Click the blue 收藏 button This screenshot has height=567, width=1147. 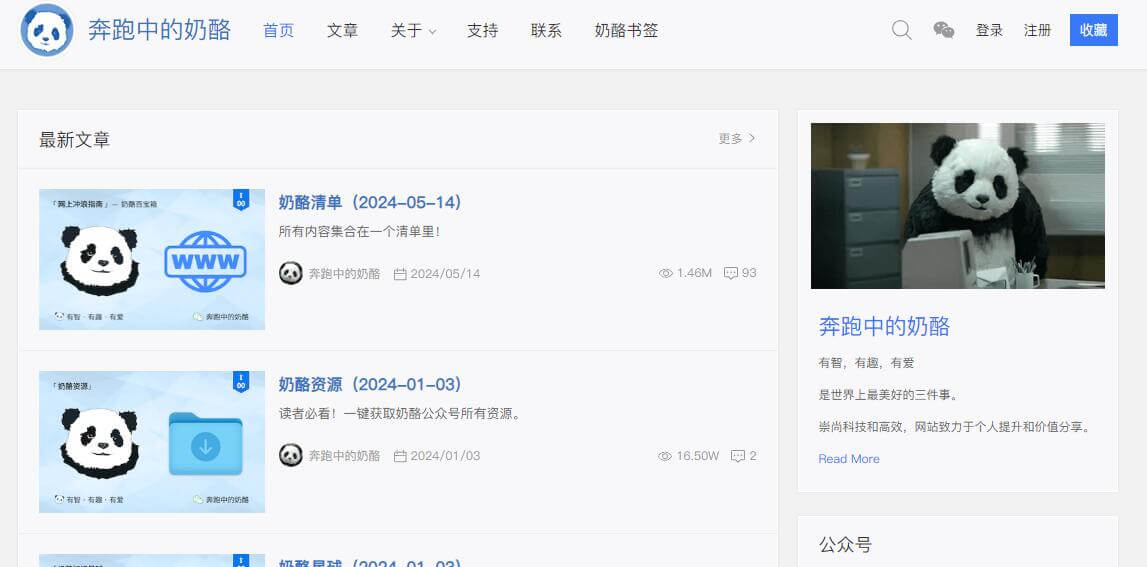coord(1094,30)
